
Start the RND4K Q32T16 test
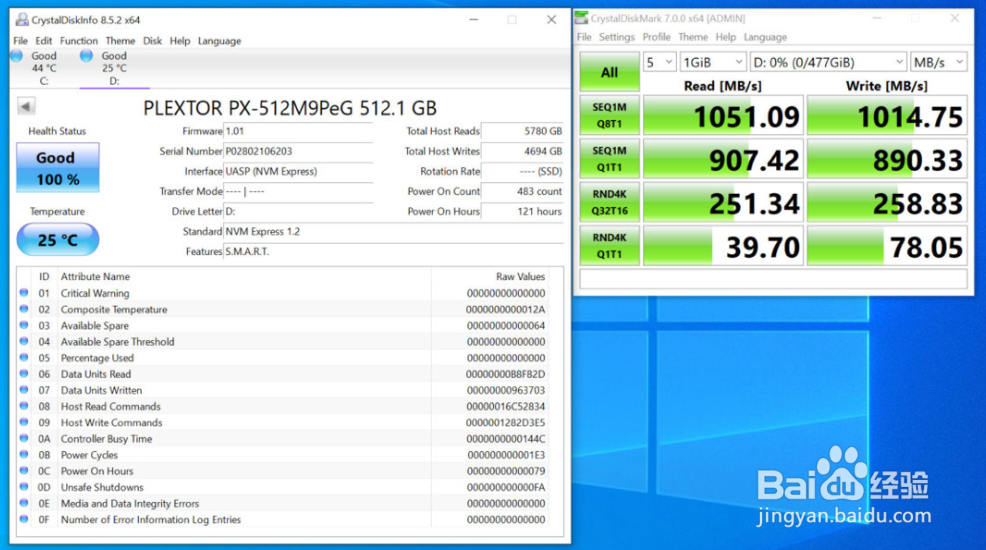[609, 202]
